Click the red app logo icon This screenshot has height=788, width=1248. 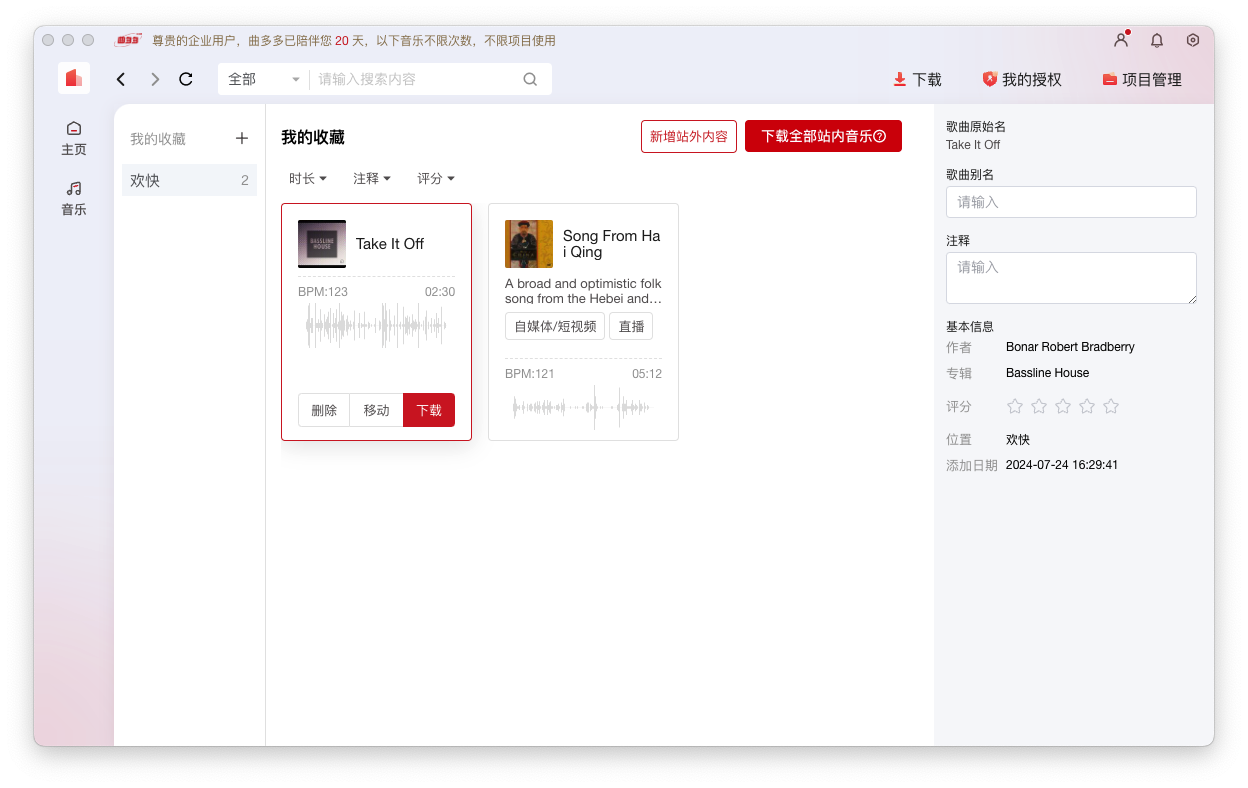[x=74, y=78]
